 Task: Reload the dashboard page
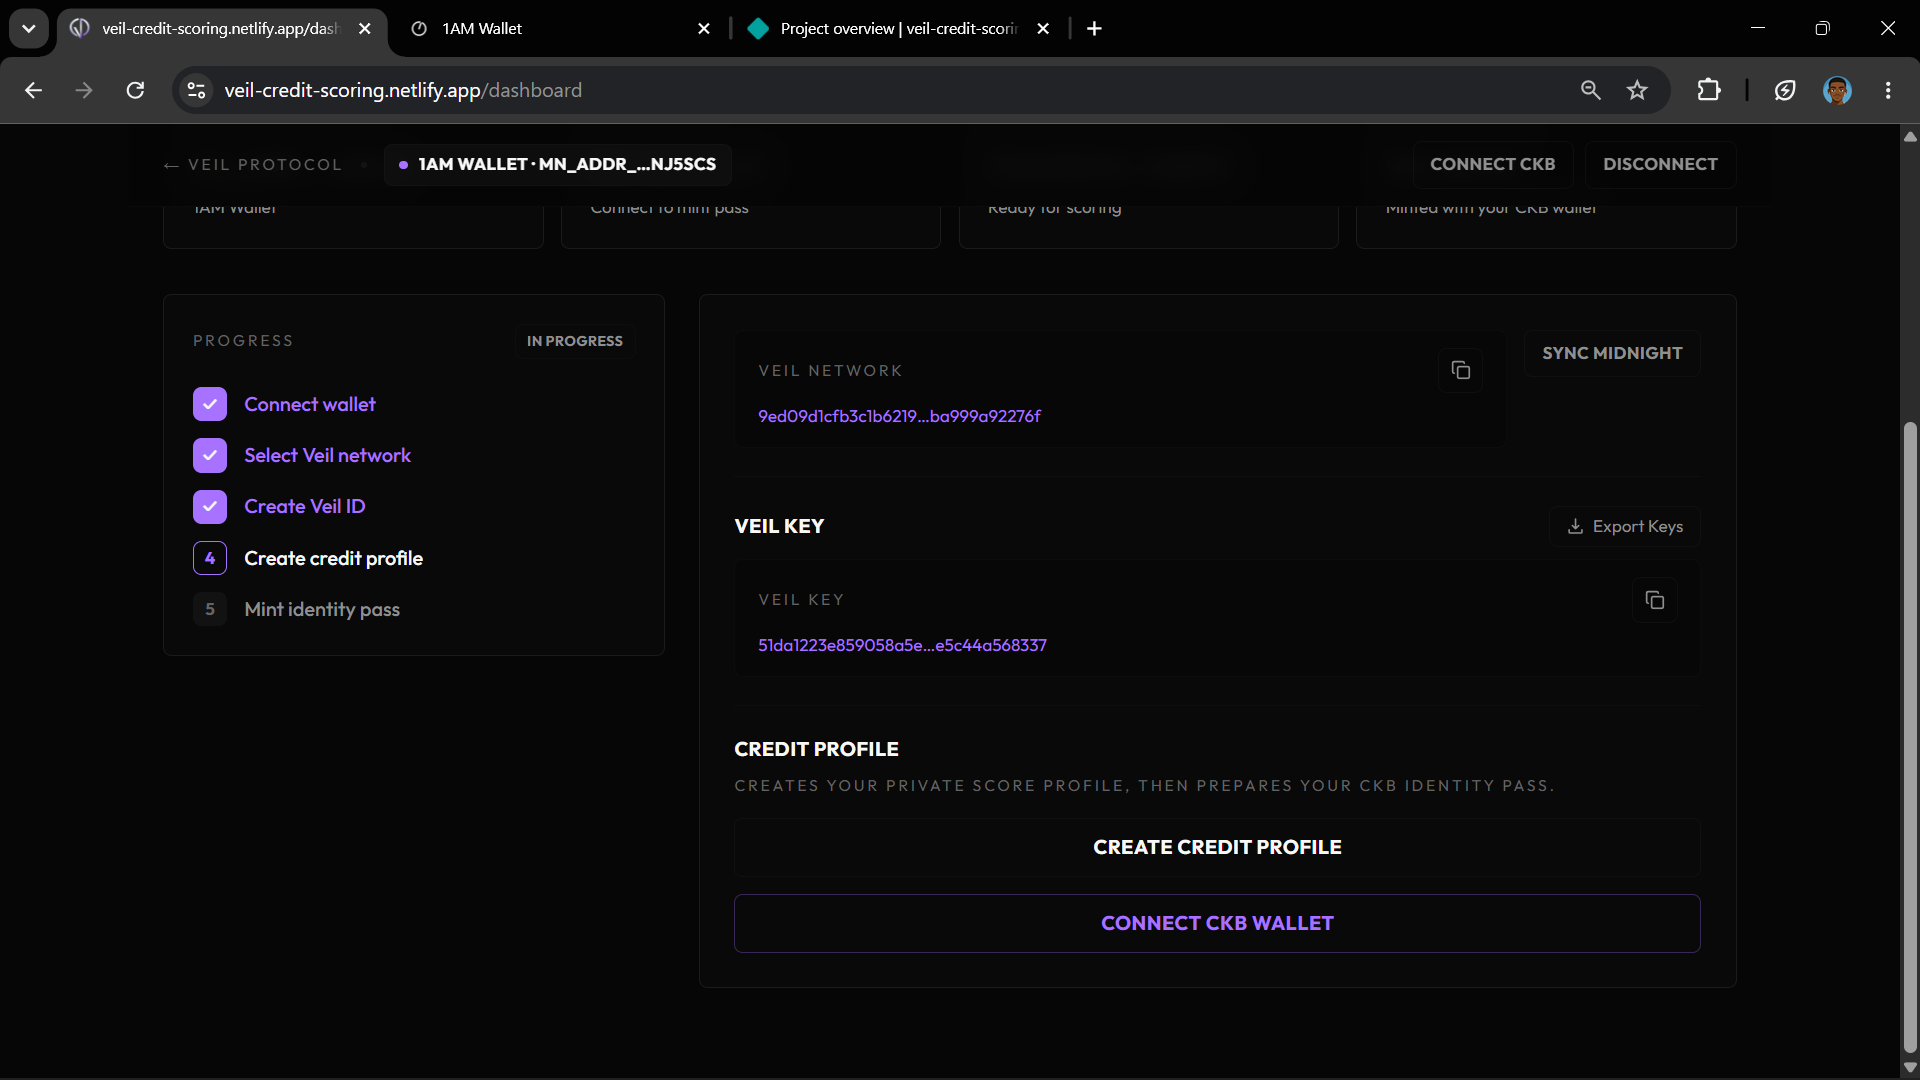(x=135, y=90)
